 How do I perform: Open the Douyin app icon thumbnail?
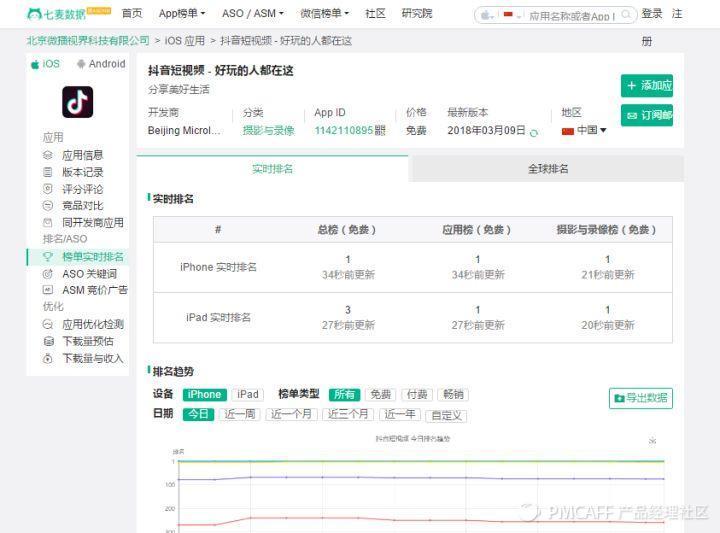point(78,102)
